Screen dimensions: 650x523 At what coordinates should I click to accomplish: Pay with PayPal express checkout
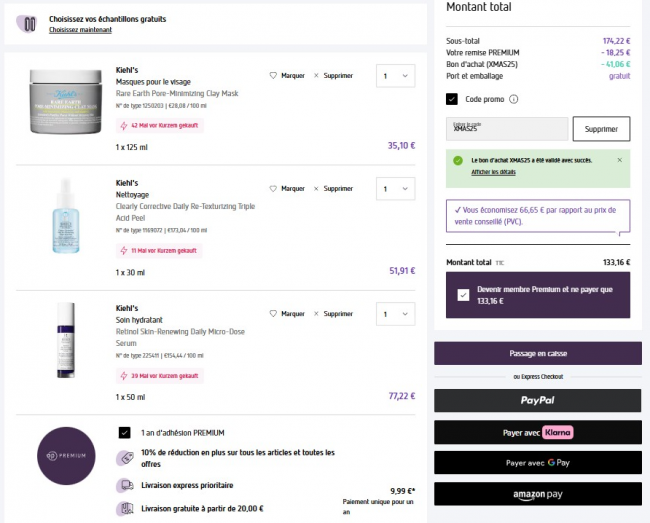(x=537, y=400)
